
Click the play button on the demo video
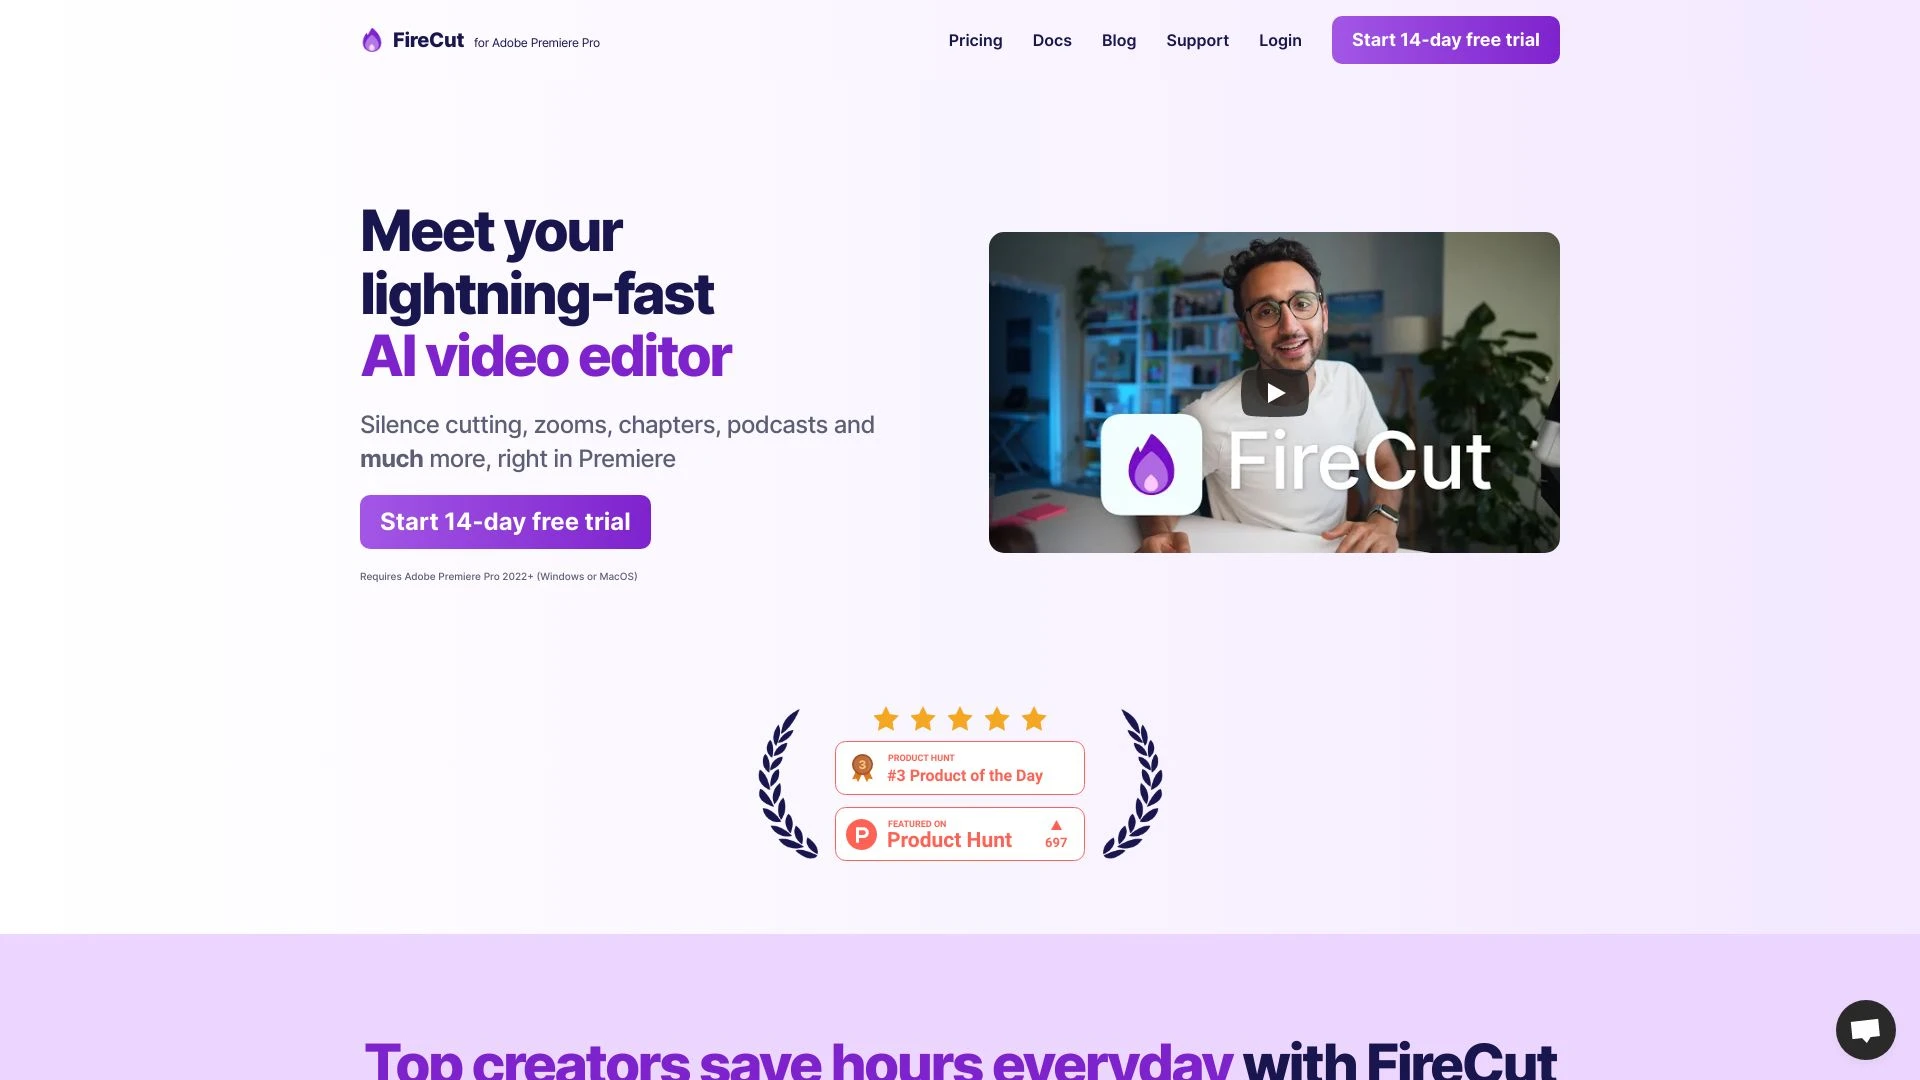(x=1273, y=390)
